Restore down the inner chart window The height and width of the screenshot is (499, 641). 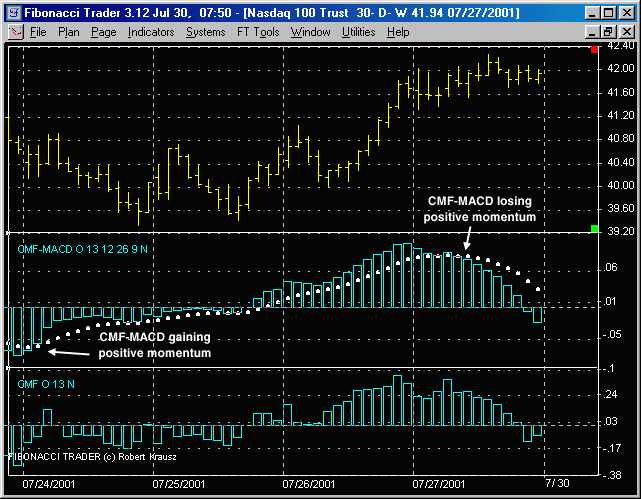tap(606, 32)
